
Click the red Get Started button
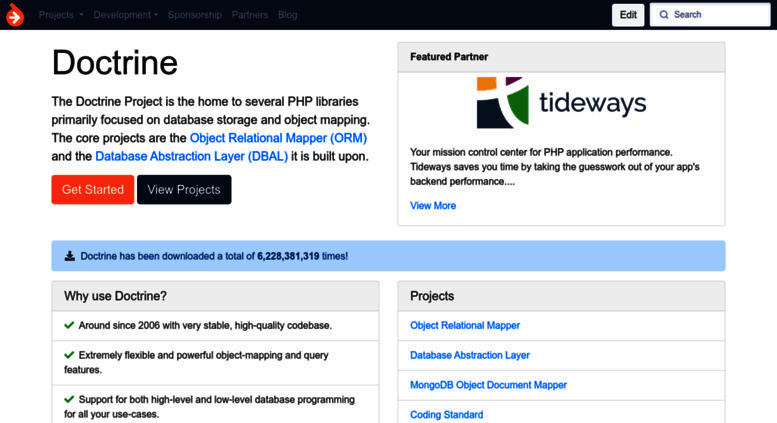[93, 190]
